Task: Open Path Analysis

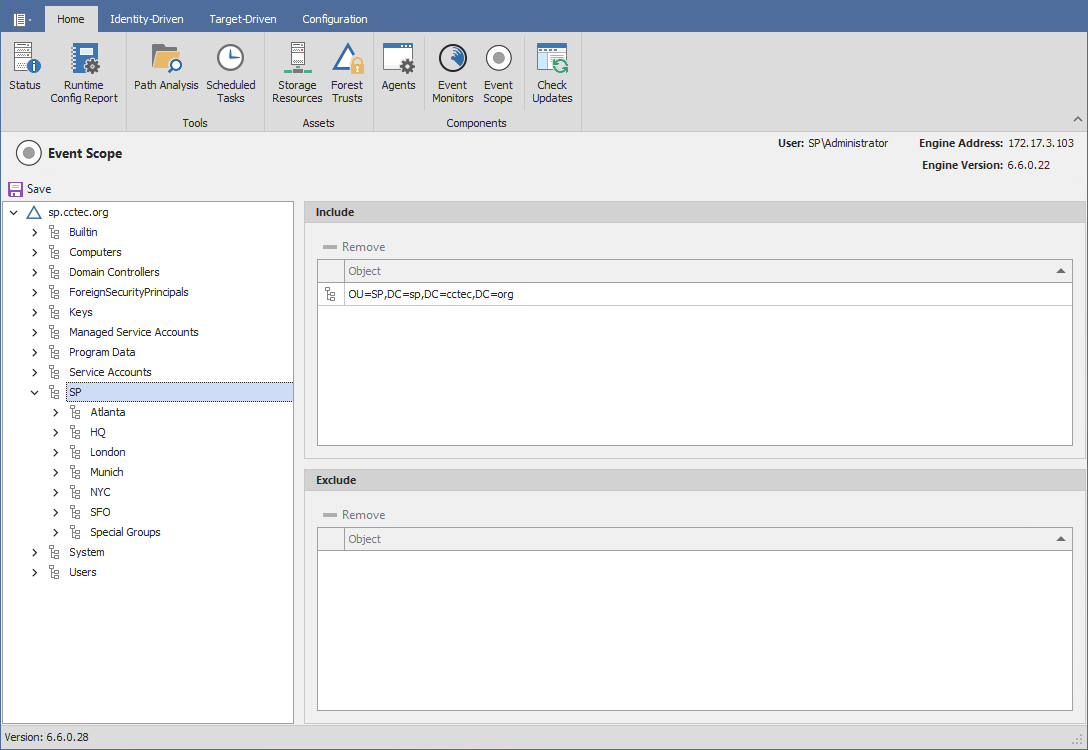Action: pyautogui.click(x=165, y=70)
